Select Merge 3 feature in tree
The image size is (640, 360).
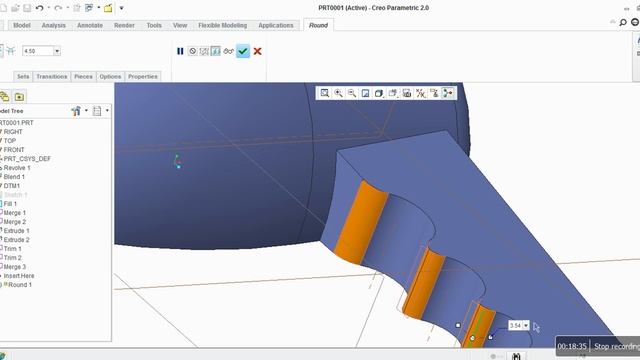click(x=14, y=267)
